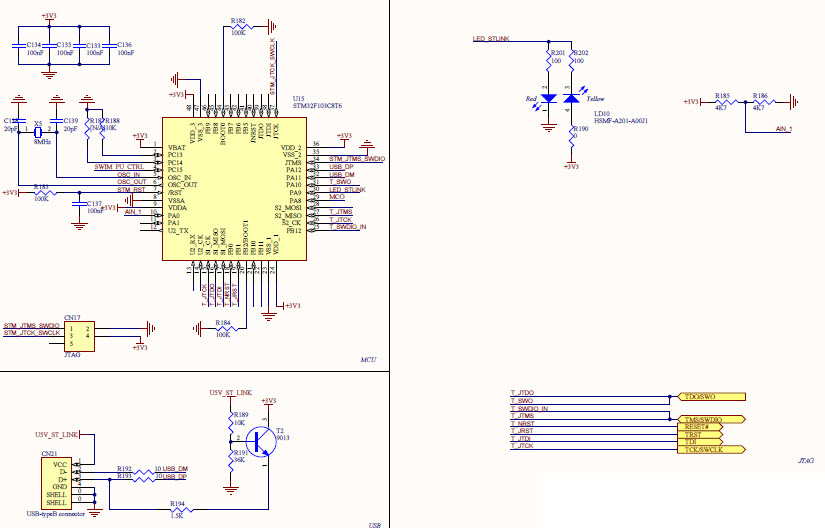This screenshot has height=528, width=825.
Task: Select the R190 resistor below yellow LED
Action: tap(571, 140)
